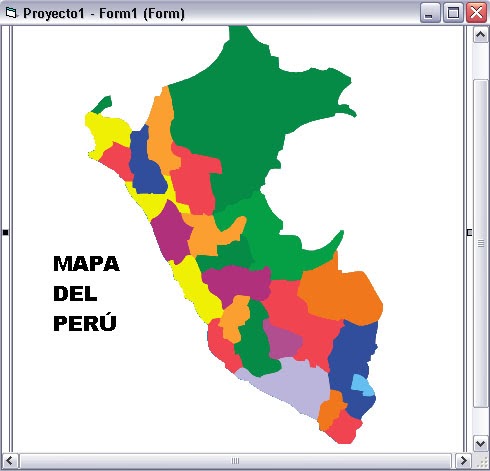
Task: Click the horizontal scrollbar right arrow
Action: (463, 461)
